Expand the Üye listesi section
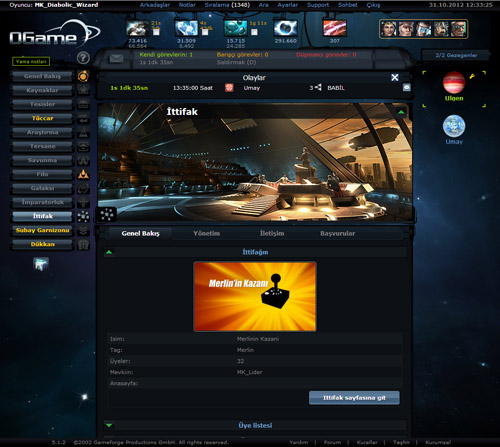 (109, 425)
